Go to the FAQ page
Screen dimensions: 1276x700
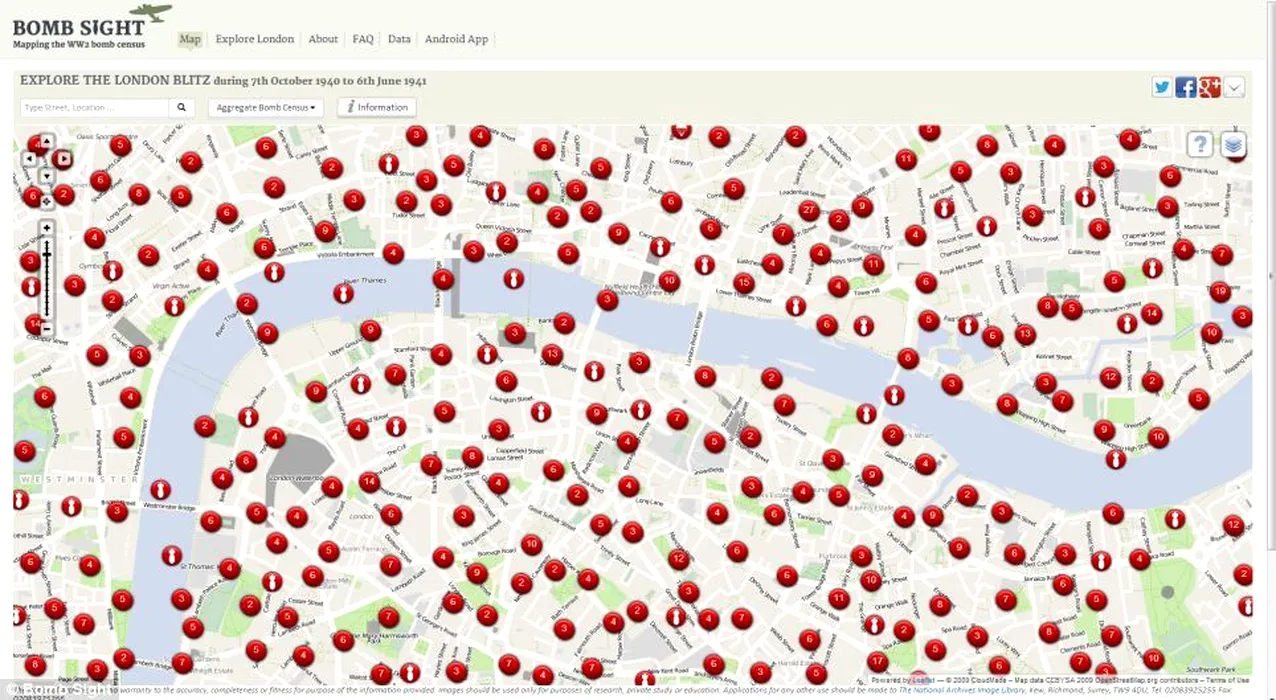click(x=363, y=39)
